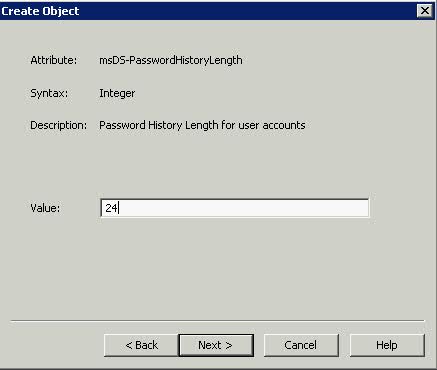Image resolution: width=437 pixels, height=370 pixels.
Task: Click the Description: label
Action: (59, 125)
